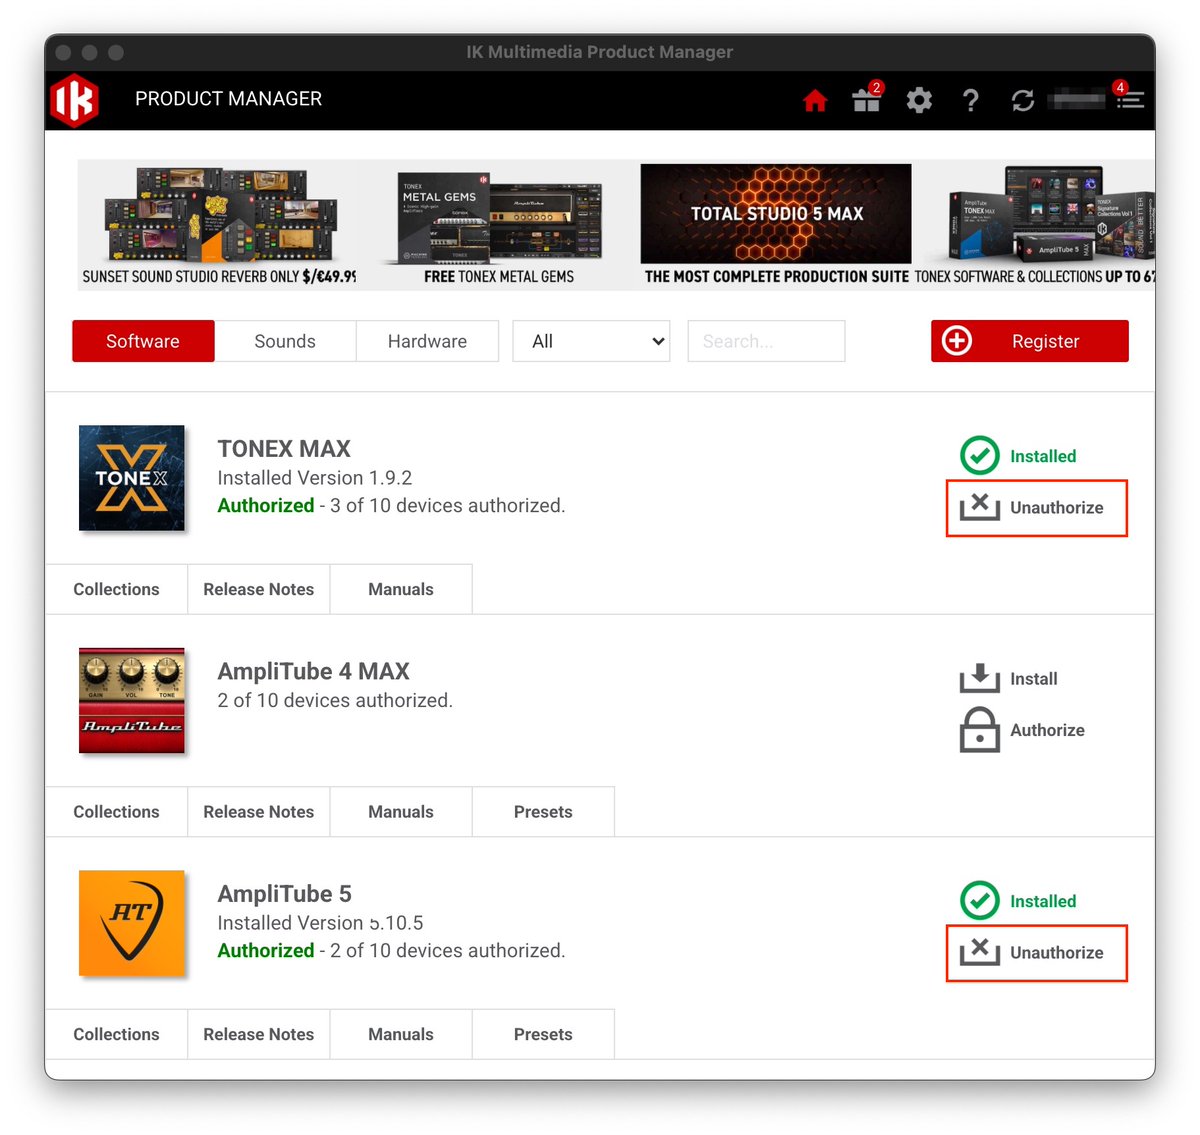This screenshot has height=1135, width=1200.
Task: Switch to the Sounds tab
Action: click(x=285, y=341)
